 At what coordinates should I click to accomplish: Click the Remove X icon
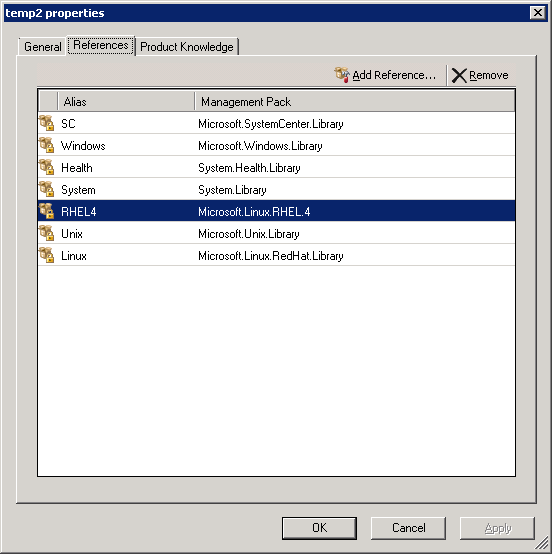pos(459,76)
